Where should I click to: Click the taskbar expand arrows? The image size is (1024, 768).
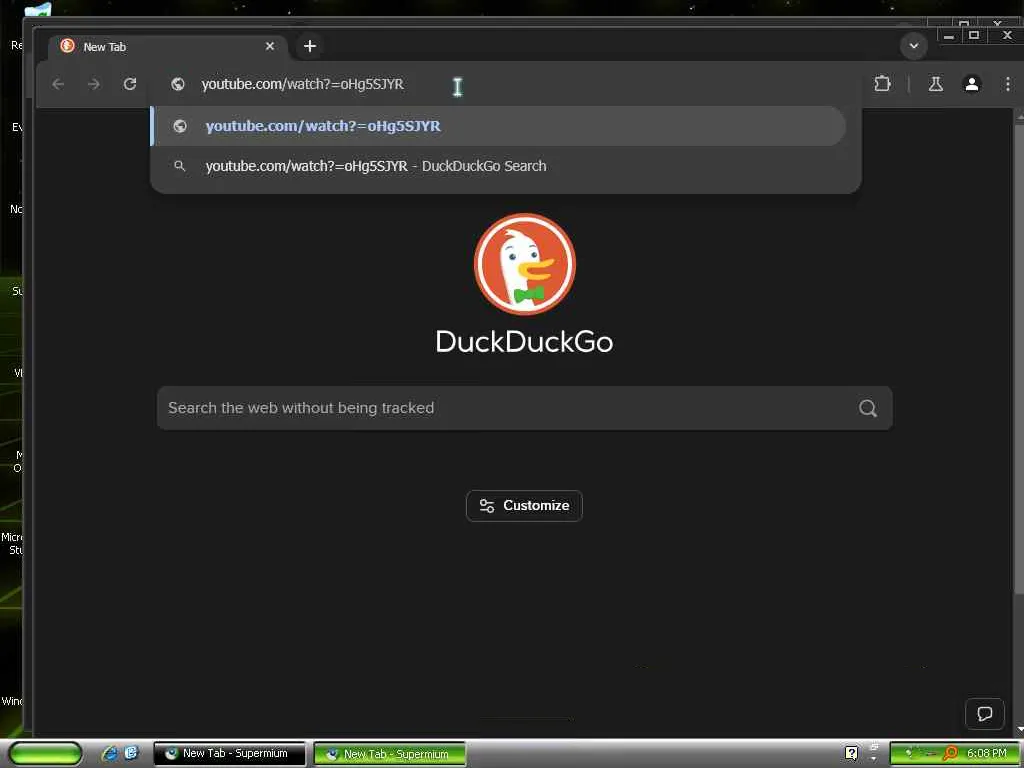pos(874,753)
